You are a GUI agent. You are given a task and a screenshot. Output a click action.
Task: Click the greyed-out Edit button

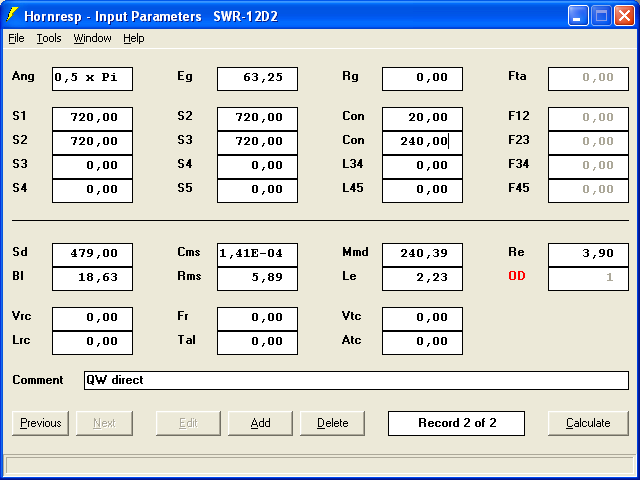[188, 423]
